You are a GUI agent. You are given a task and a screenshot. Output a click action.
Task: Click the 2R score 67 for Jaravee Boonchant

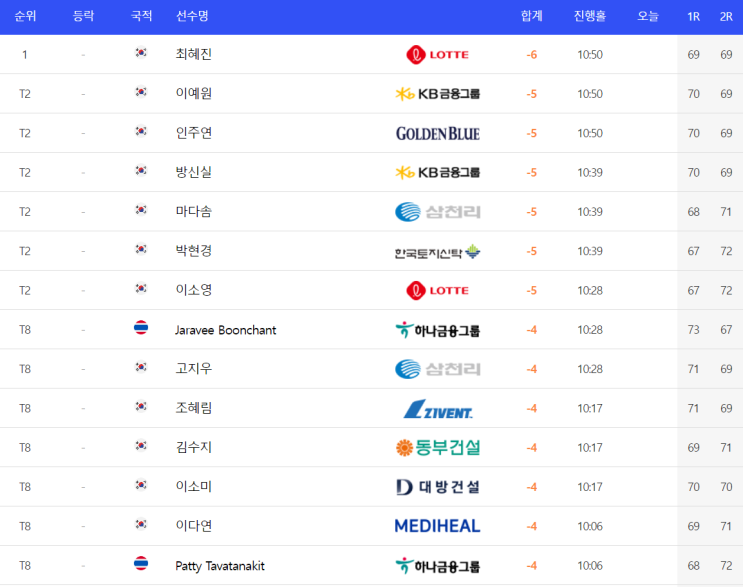click(726, 330)
